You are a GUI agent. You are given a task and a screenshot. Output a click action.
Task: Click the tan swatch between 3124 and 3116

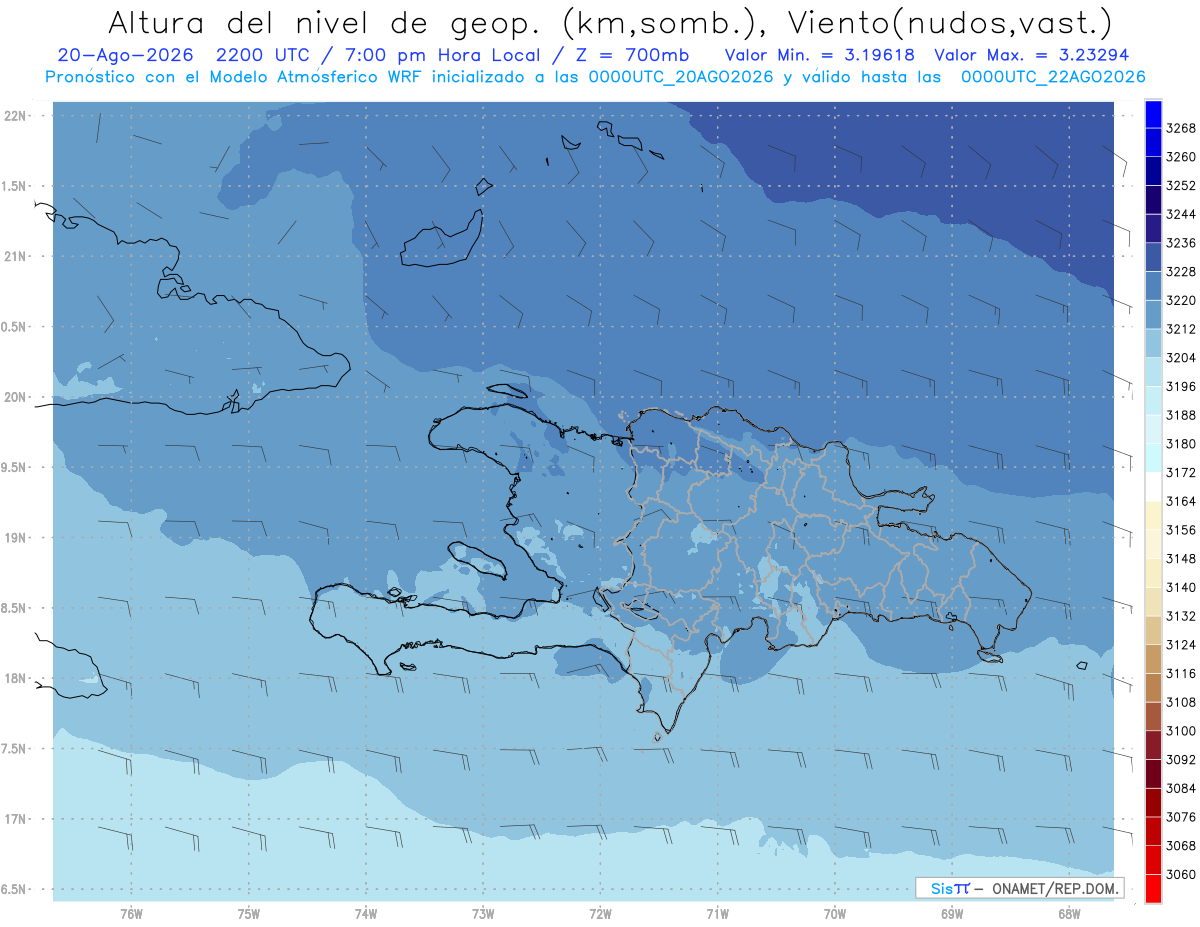click(x=1153, y=659)
